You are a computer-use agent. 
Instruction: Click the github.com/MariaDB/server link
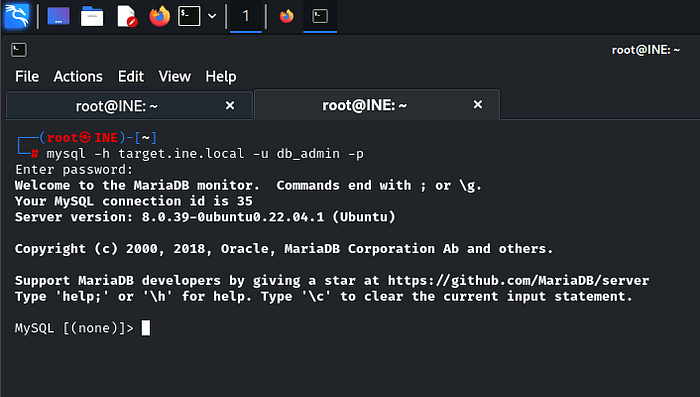pos(518,280)
